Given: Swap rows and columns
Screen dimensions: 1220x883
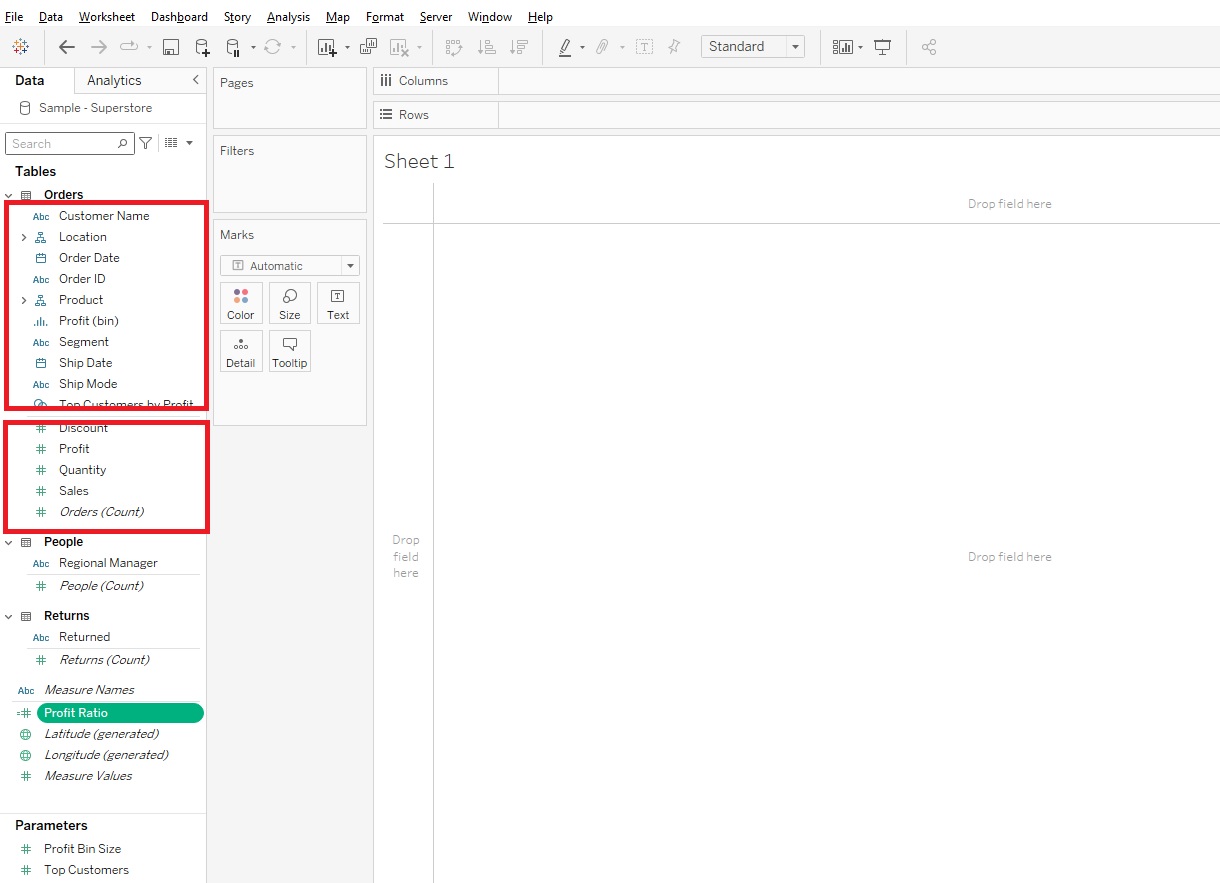Looking at the screenshot, I should tap(454, 47).
